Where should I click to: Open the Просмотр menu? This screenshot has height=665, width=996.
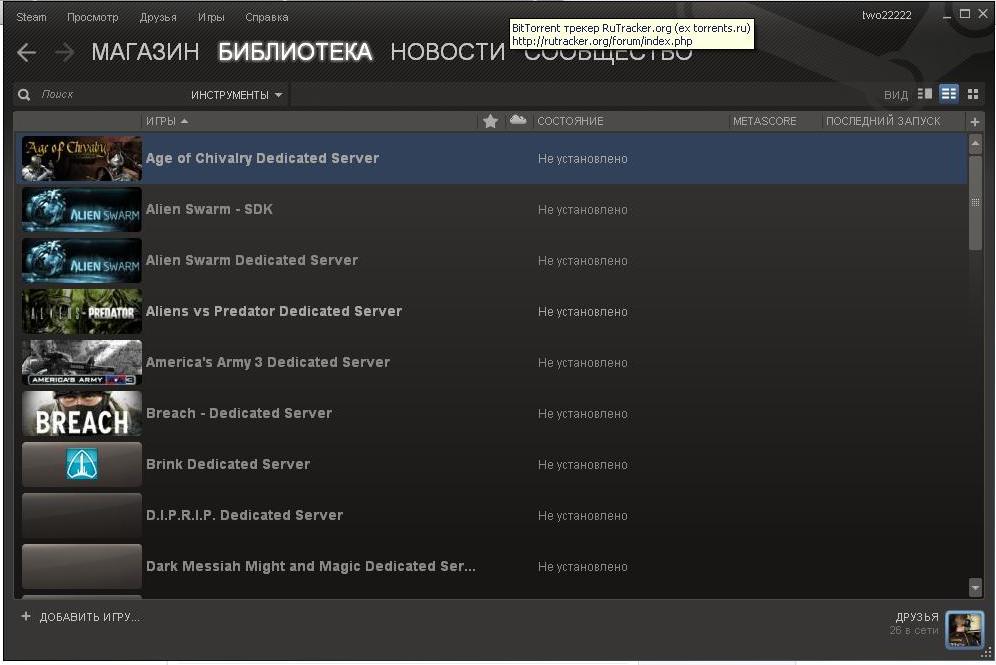pos(93,17)
